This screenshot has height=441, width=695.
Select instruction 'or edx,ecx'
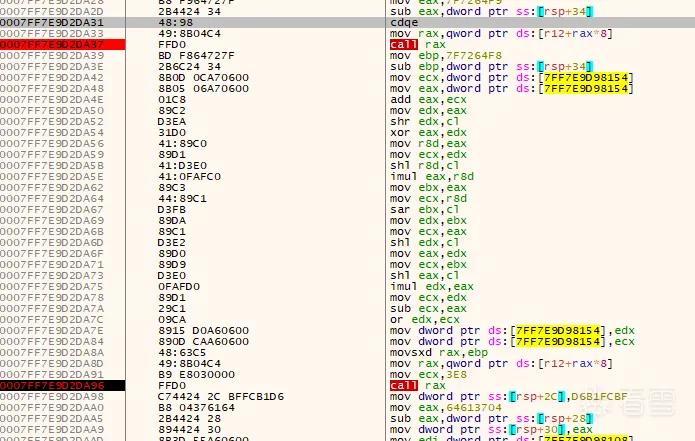[x=425, y=320]
